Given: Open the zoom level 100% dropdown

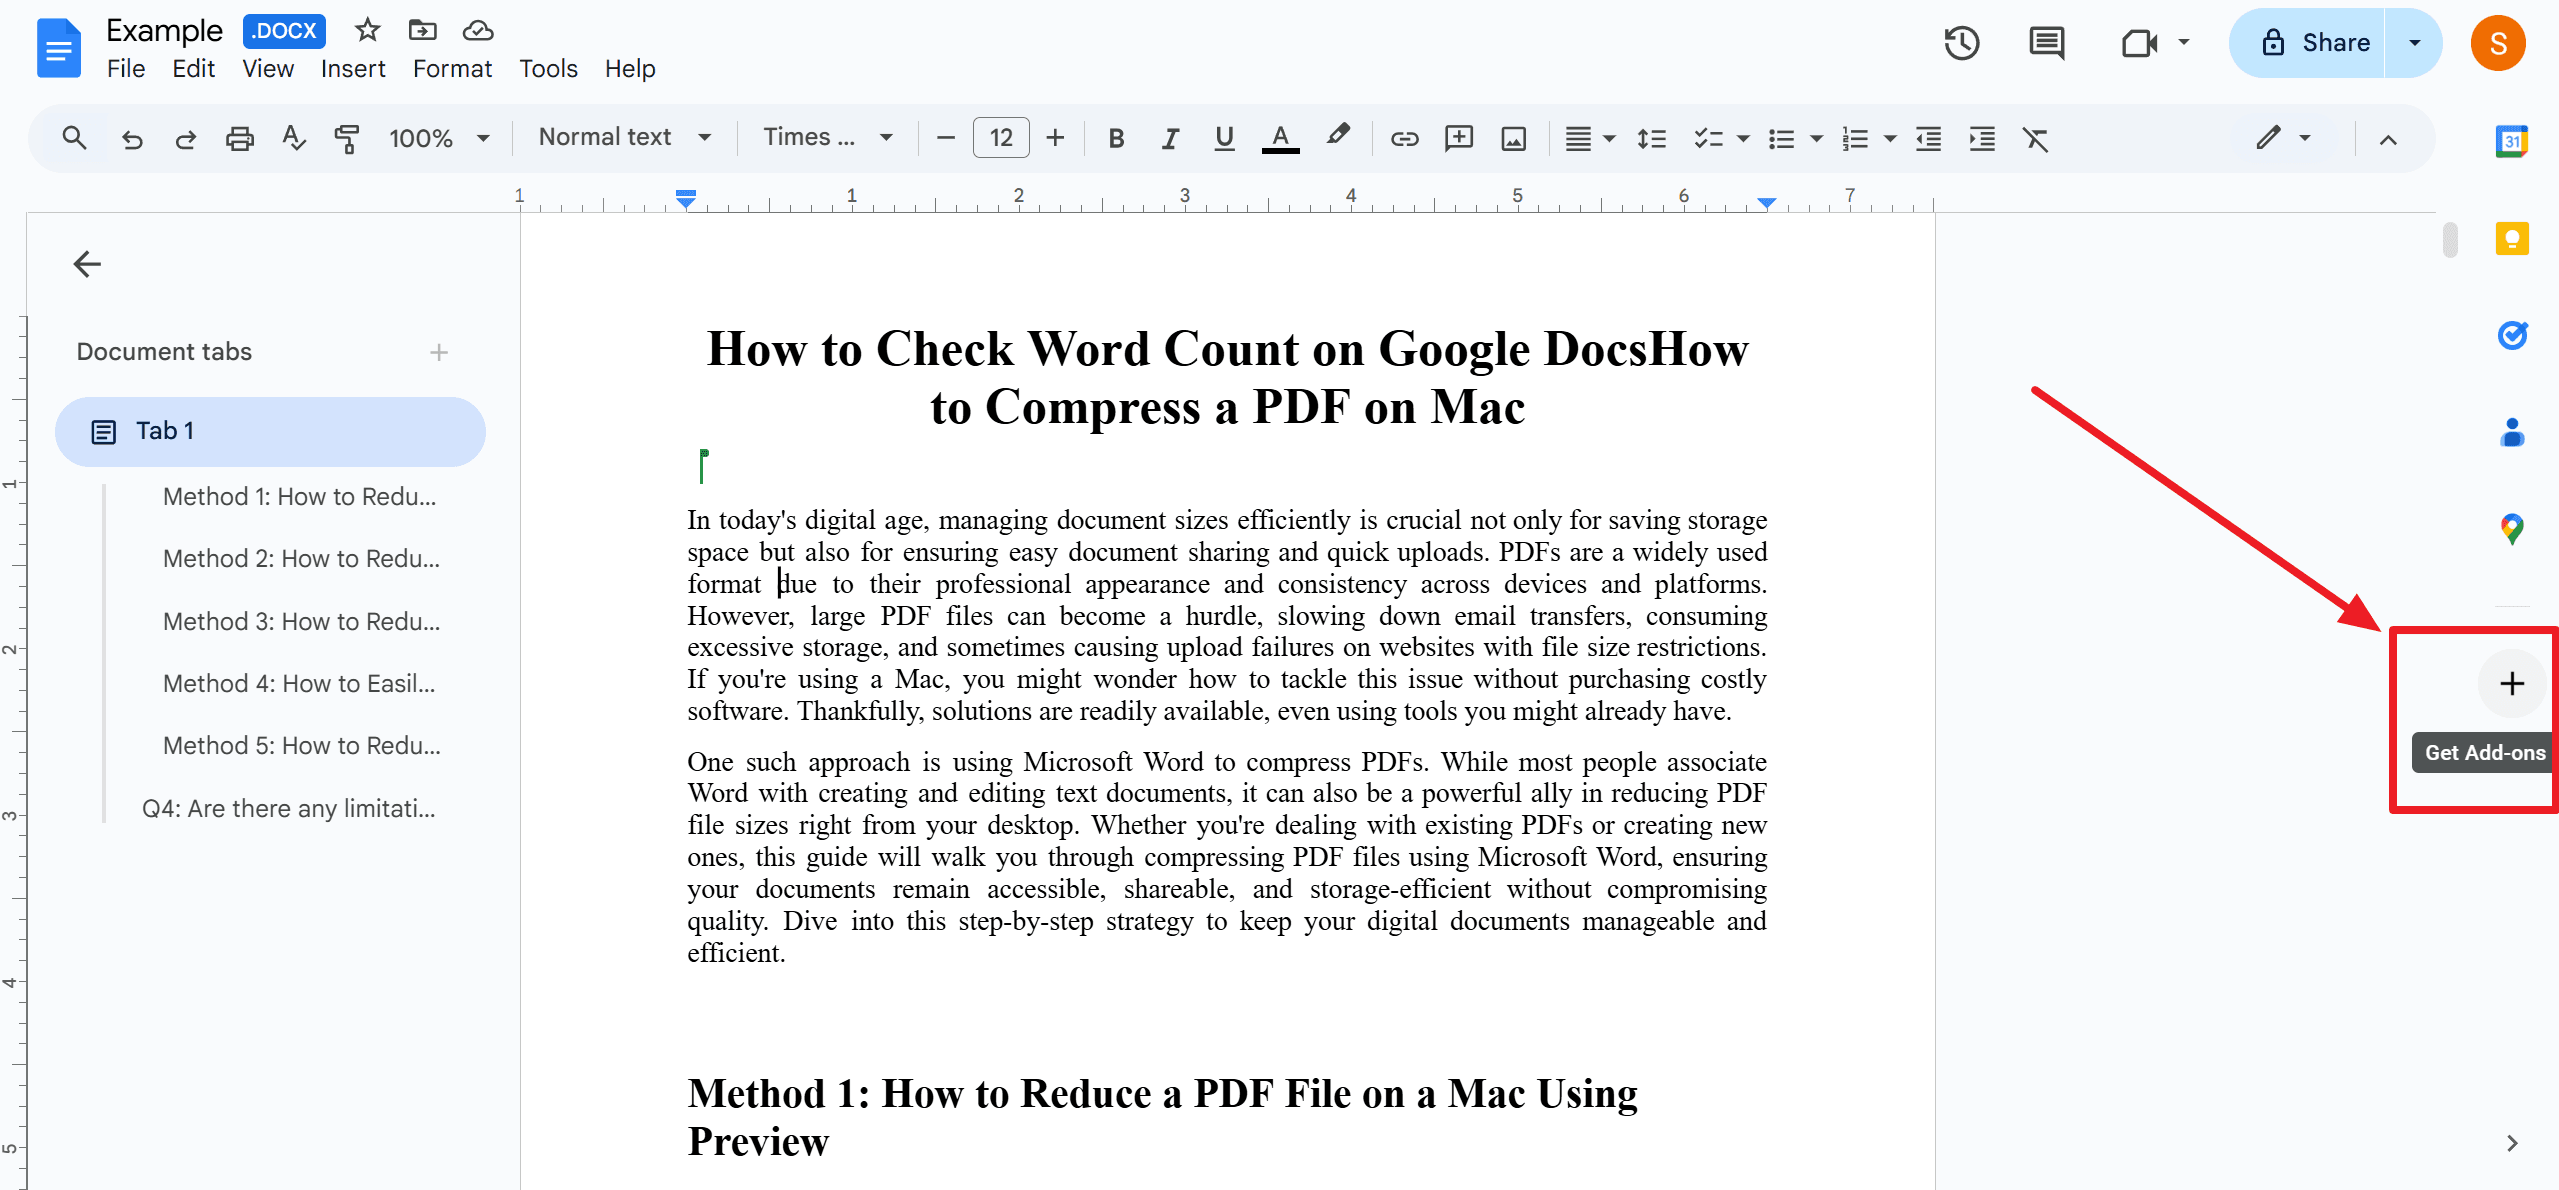Looking at the screenshot, I should click(439, 138).
